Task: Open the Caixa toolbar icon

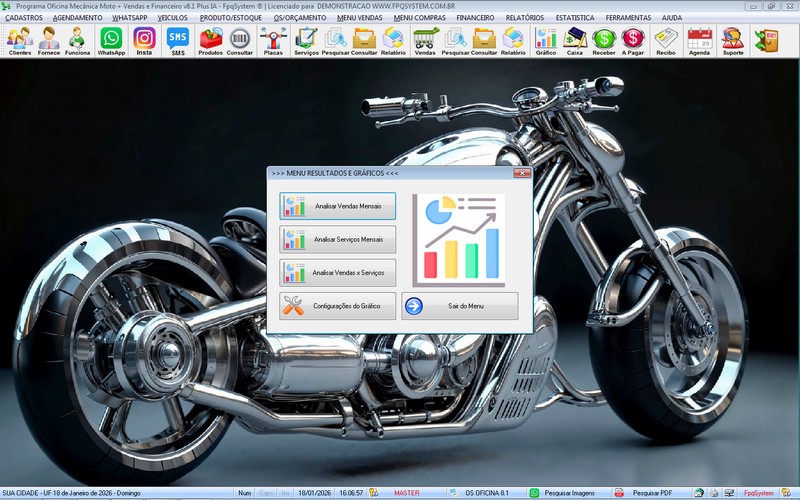Action: pos(575,40)
